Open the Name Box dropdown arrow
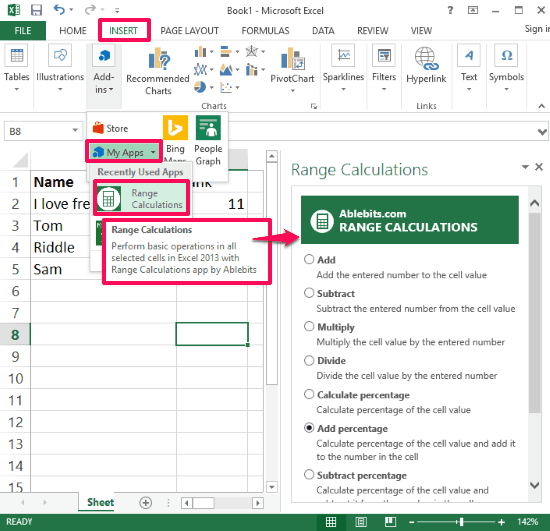 (75, 130)
